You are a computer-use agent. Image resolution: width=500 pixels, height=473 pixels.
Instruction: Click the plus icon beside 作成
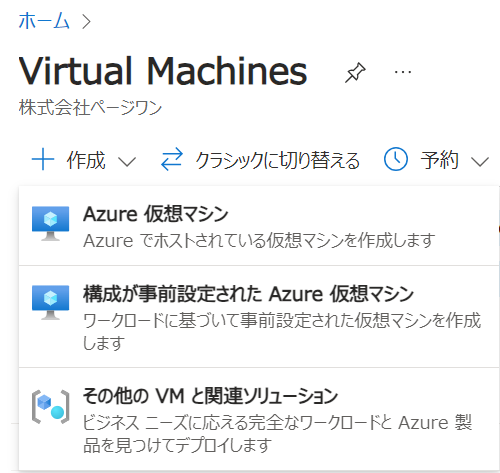coord(43,160)
